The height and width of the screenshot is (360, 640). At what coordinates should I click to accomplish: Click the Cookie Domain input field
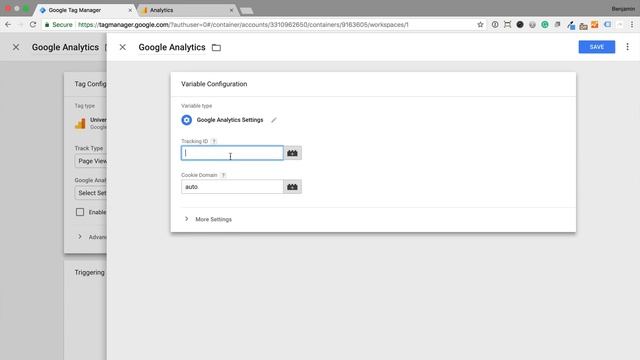232,187
